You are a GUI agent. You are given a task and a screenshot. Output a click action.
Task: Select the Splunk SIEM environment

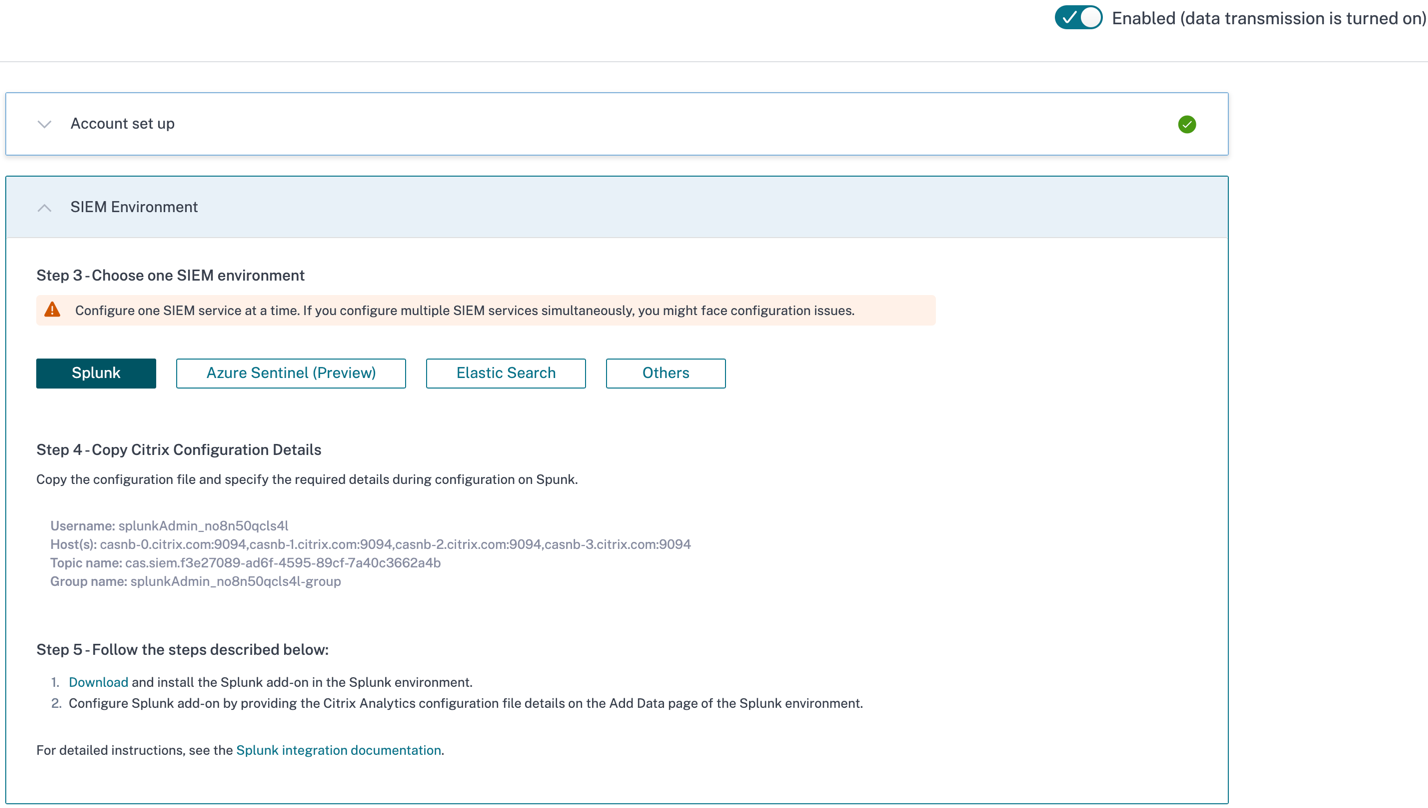[x=96, y=373]
